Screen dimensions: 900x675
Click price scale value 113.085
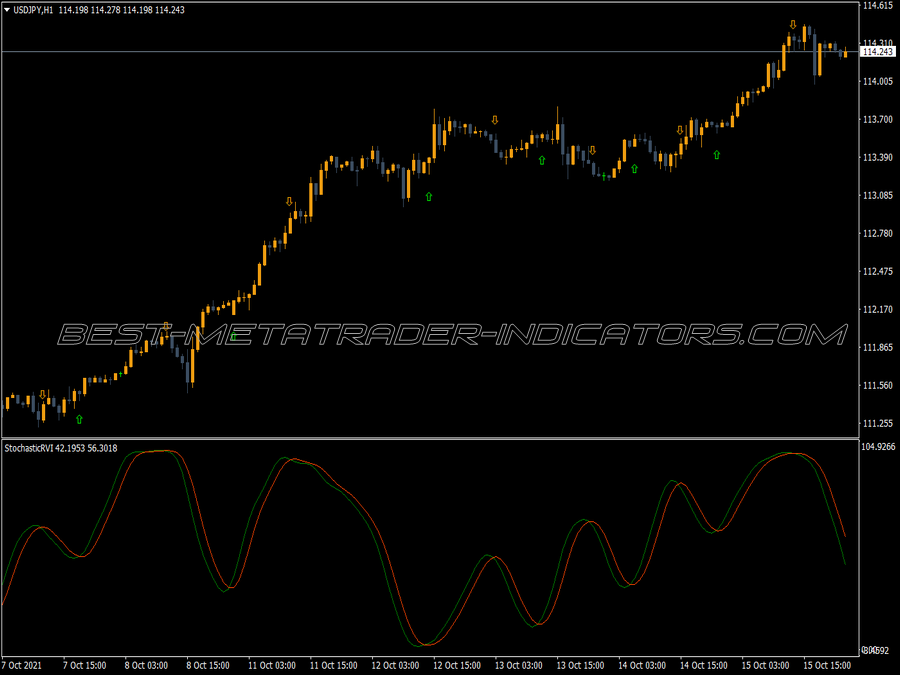click(x=878, y=196)
